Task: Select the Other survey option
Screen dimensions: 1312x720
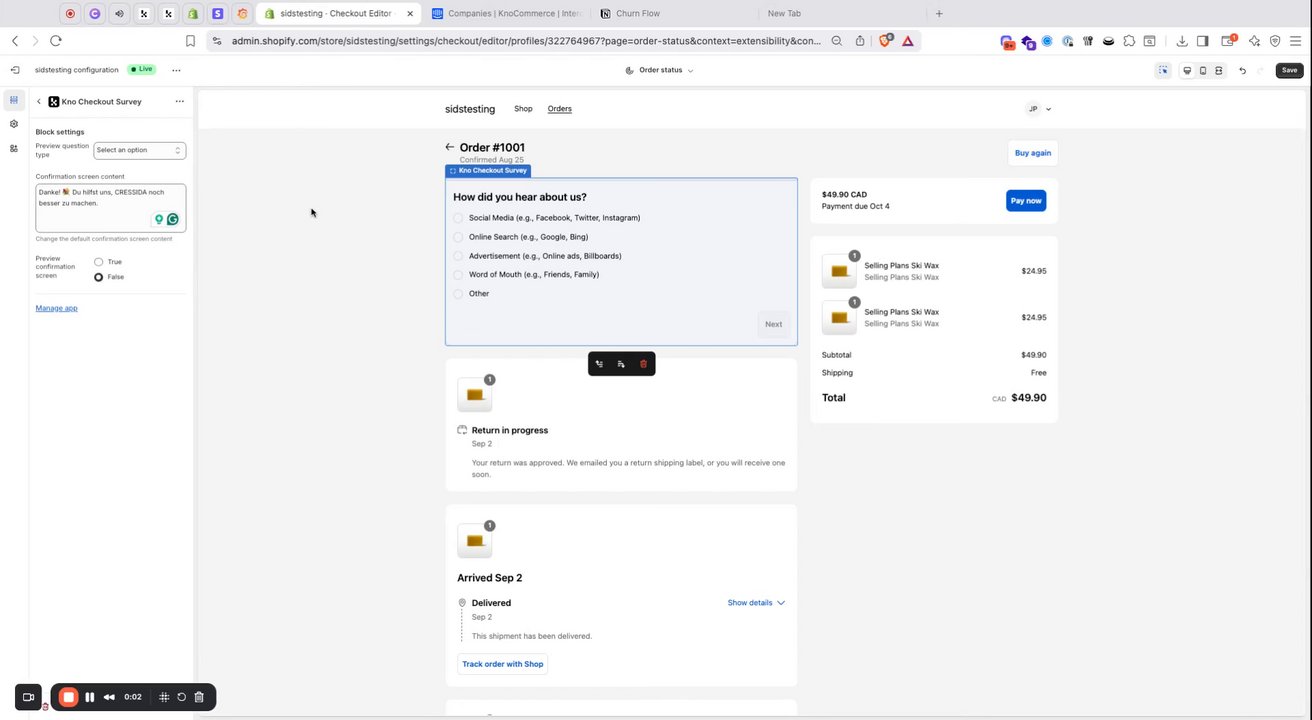Action: (458, 294)
